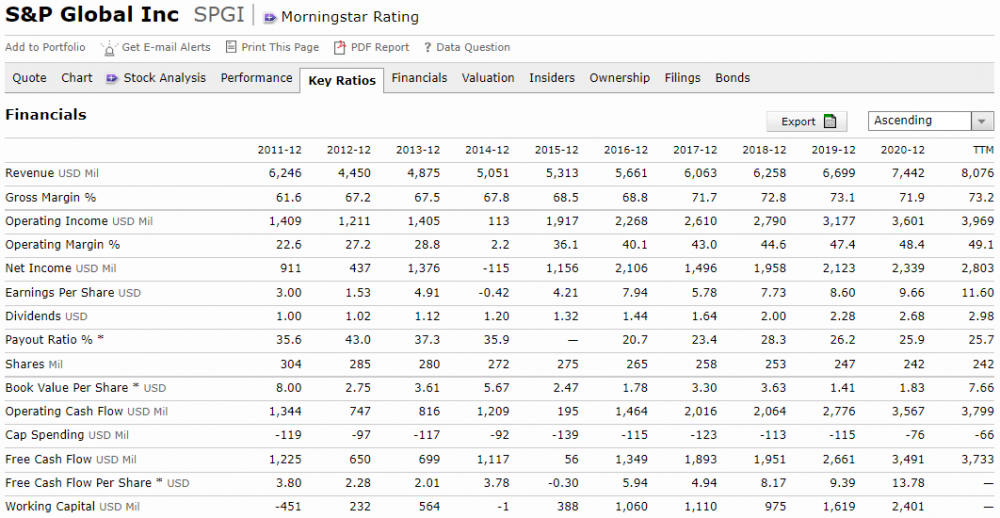View the Ownership tab

pyautogui.click(x=619, y=78)
